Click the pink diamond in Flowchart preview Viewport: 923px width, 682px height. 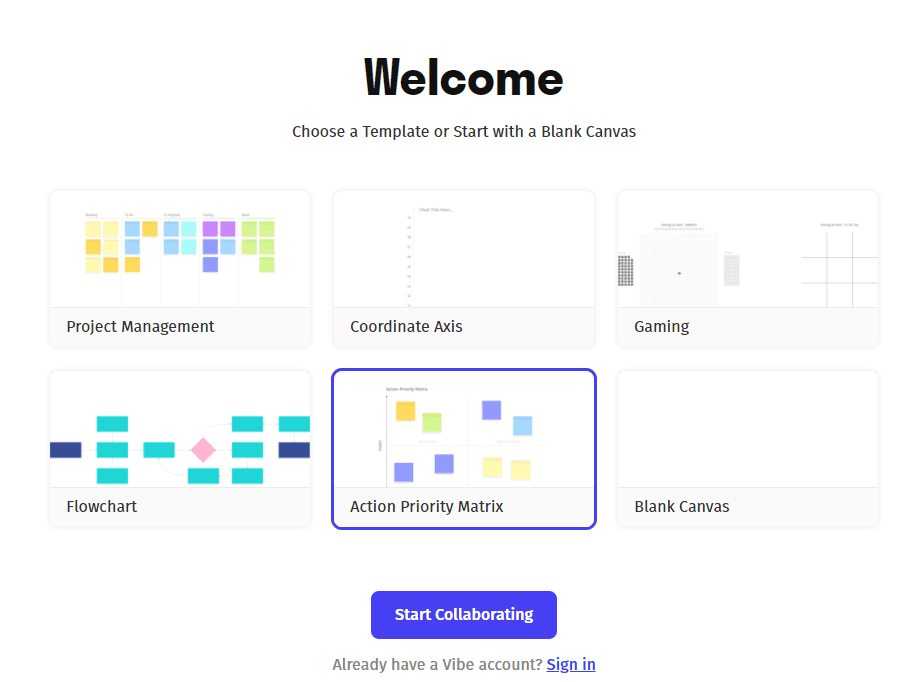[203, 450]
